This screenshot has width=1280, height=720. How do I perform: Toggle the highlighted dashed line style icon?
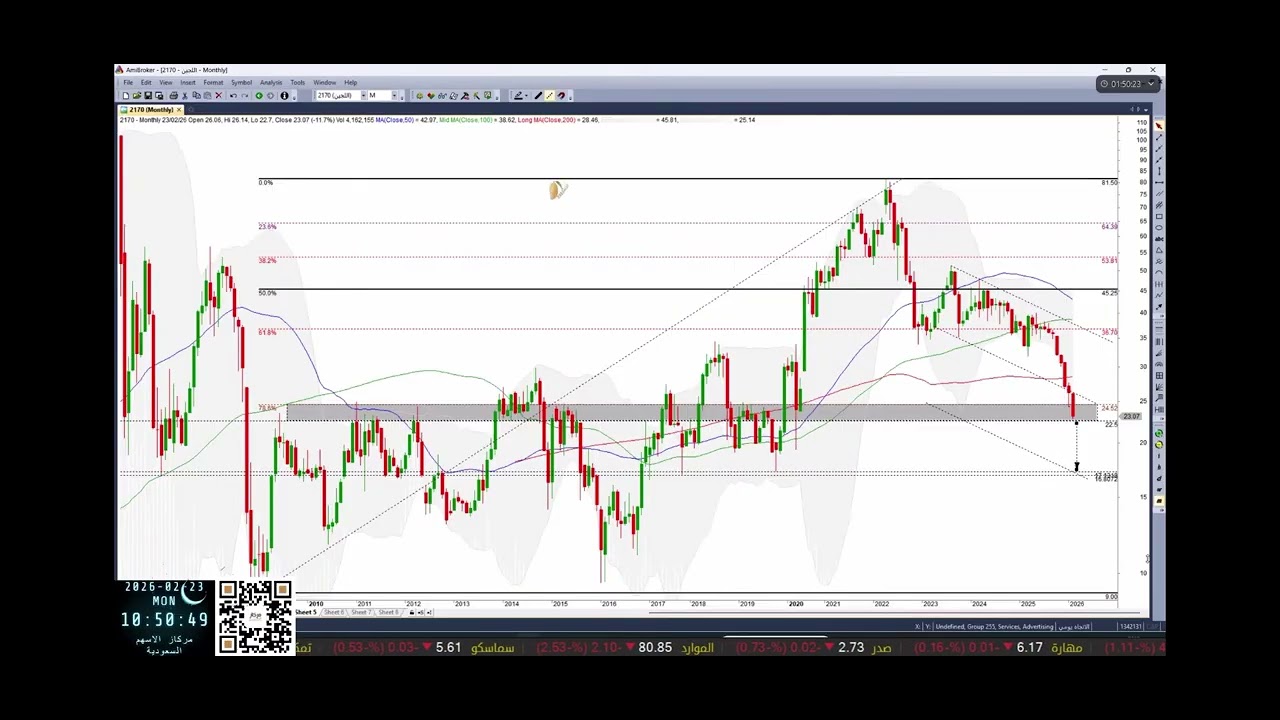(549, 95)
